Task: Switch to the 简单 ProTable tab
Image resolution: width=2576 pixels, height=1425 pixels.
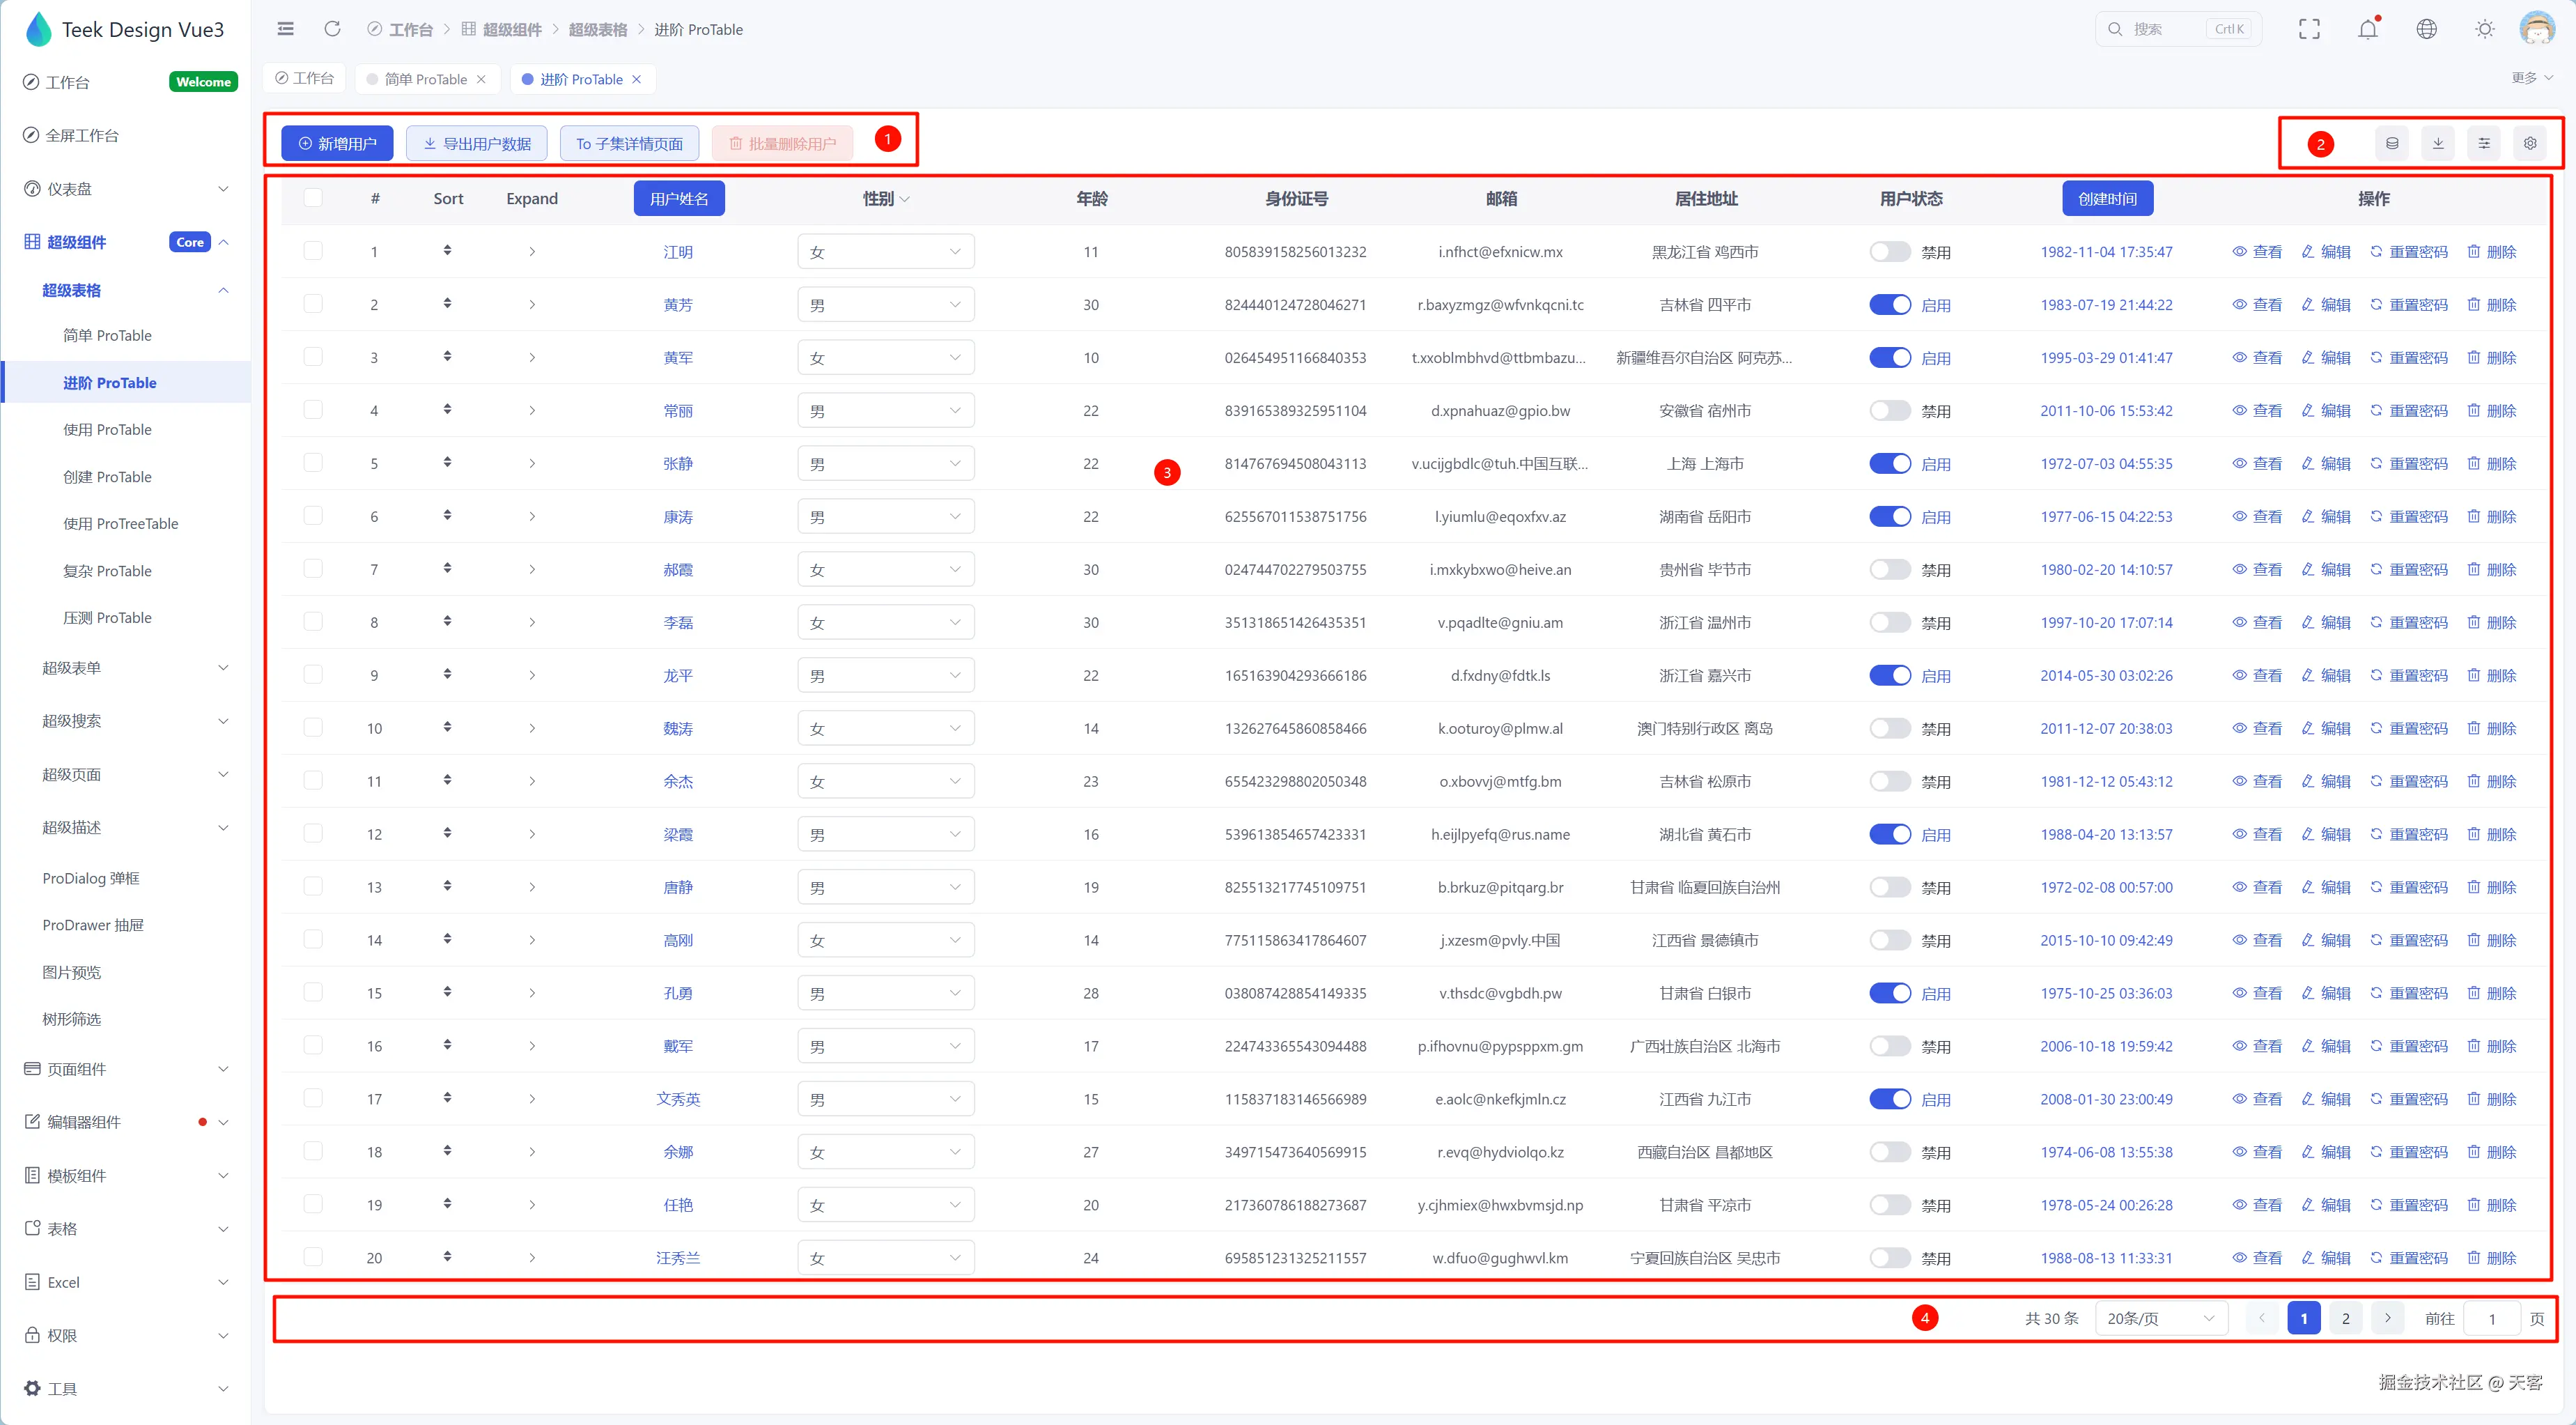Action: pos(425,79)
